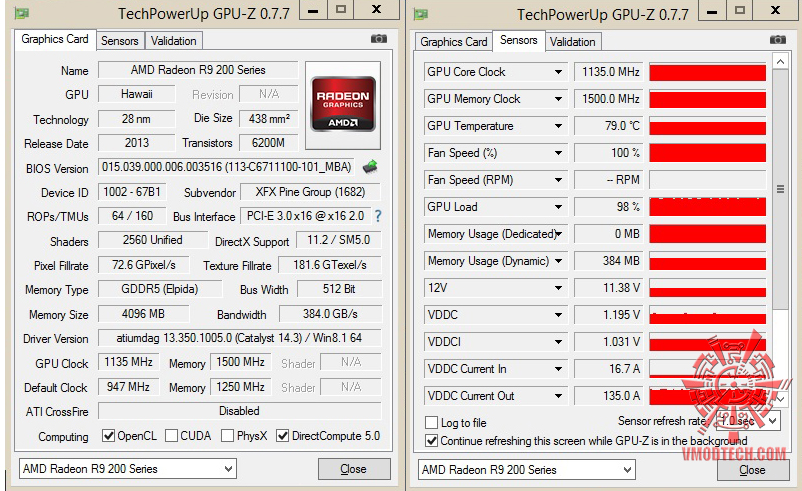Screen dimensions: 802x491
Task: Click the BIOS save chip icon
Action: click(x=370, y=166)
